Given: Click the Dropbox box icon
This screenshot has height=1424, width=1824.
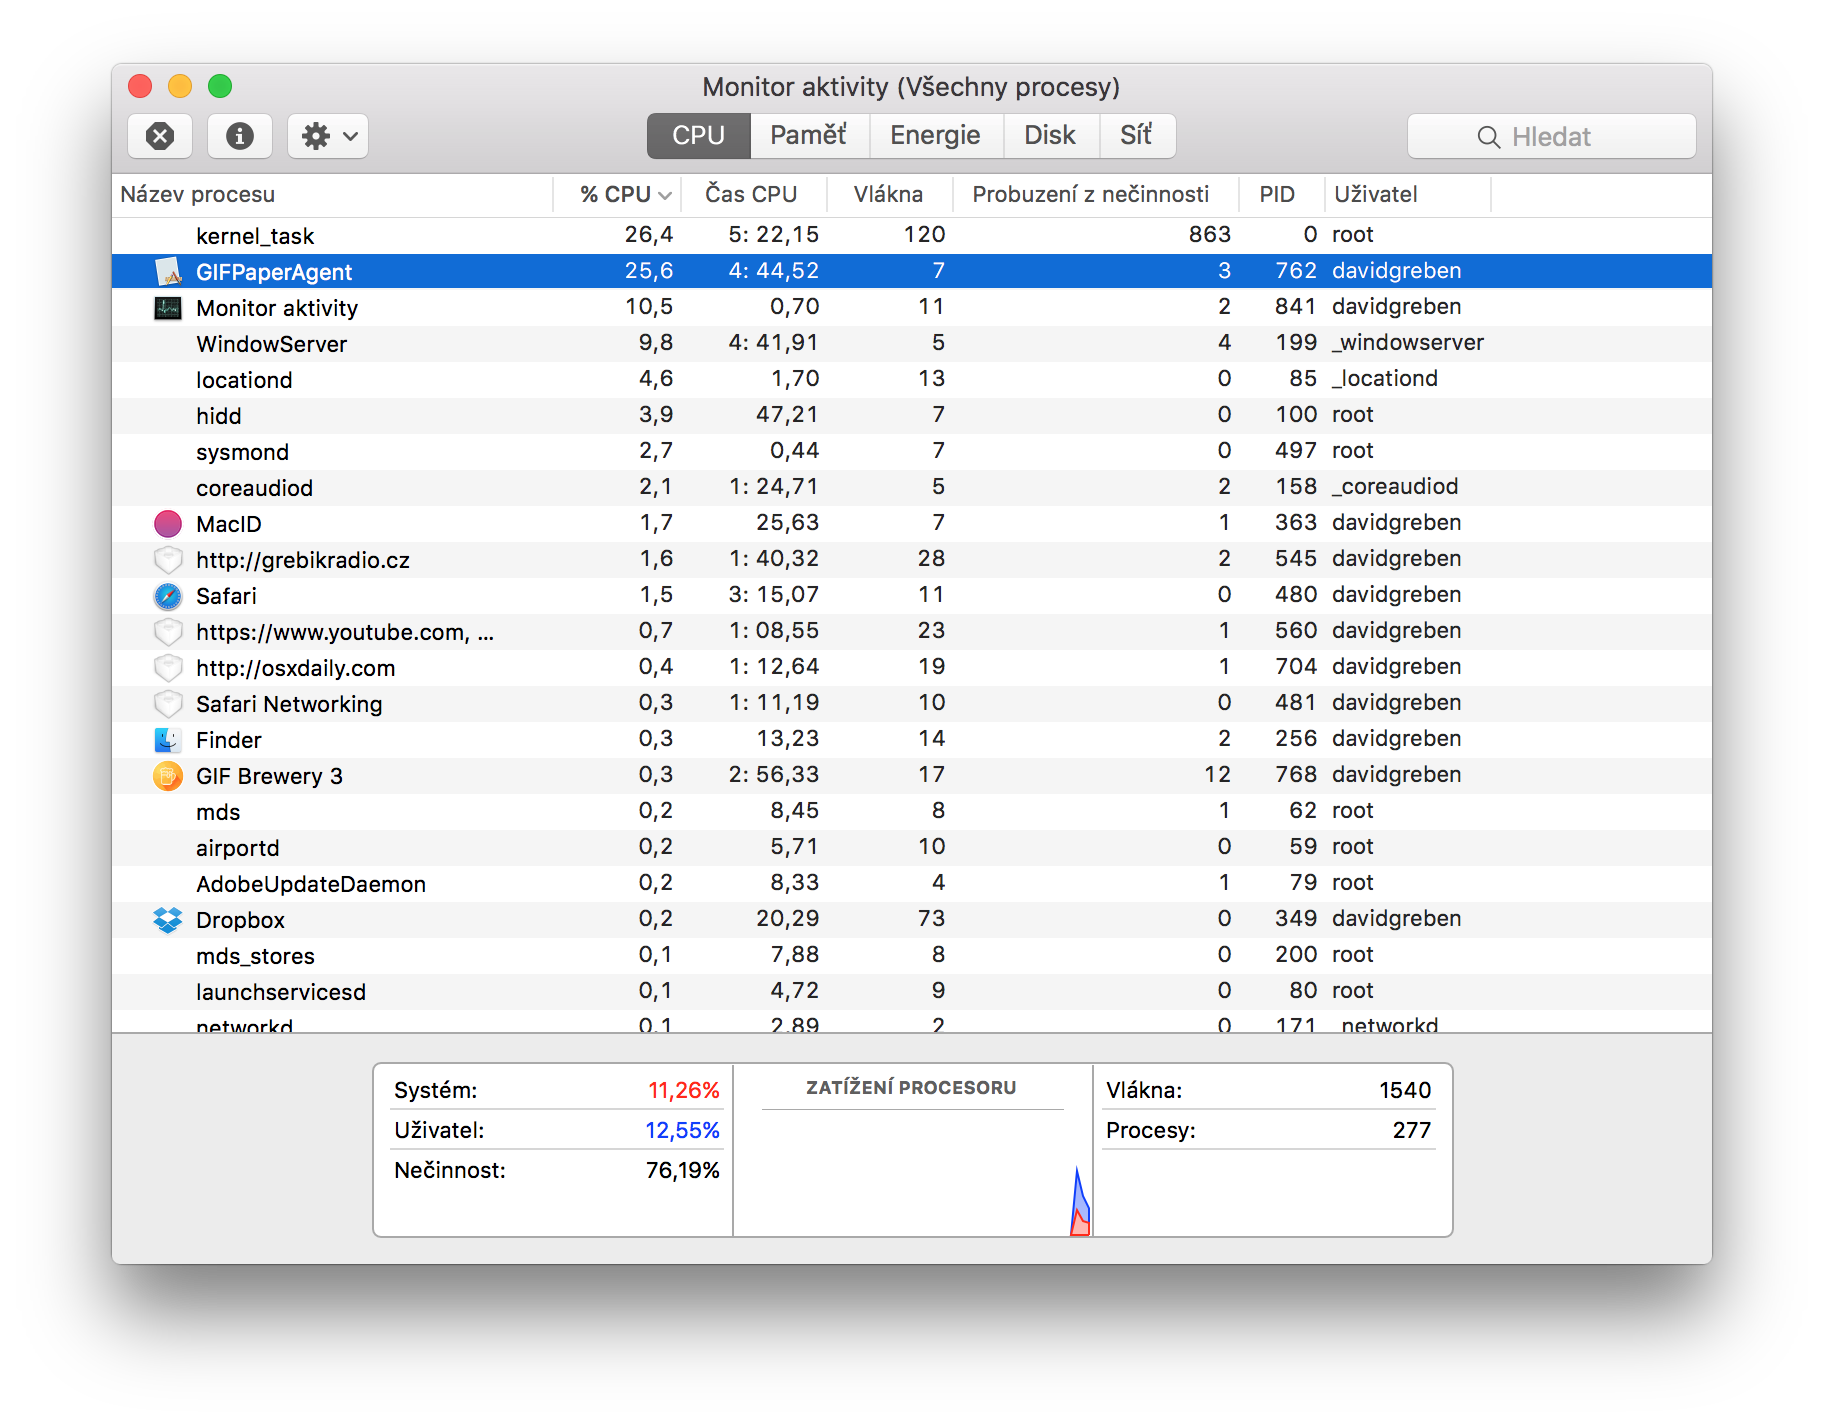Looking at the screenshot, I should tap(168, 919).
